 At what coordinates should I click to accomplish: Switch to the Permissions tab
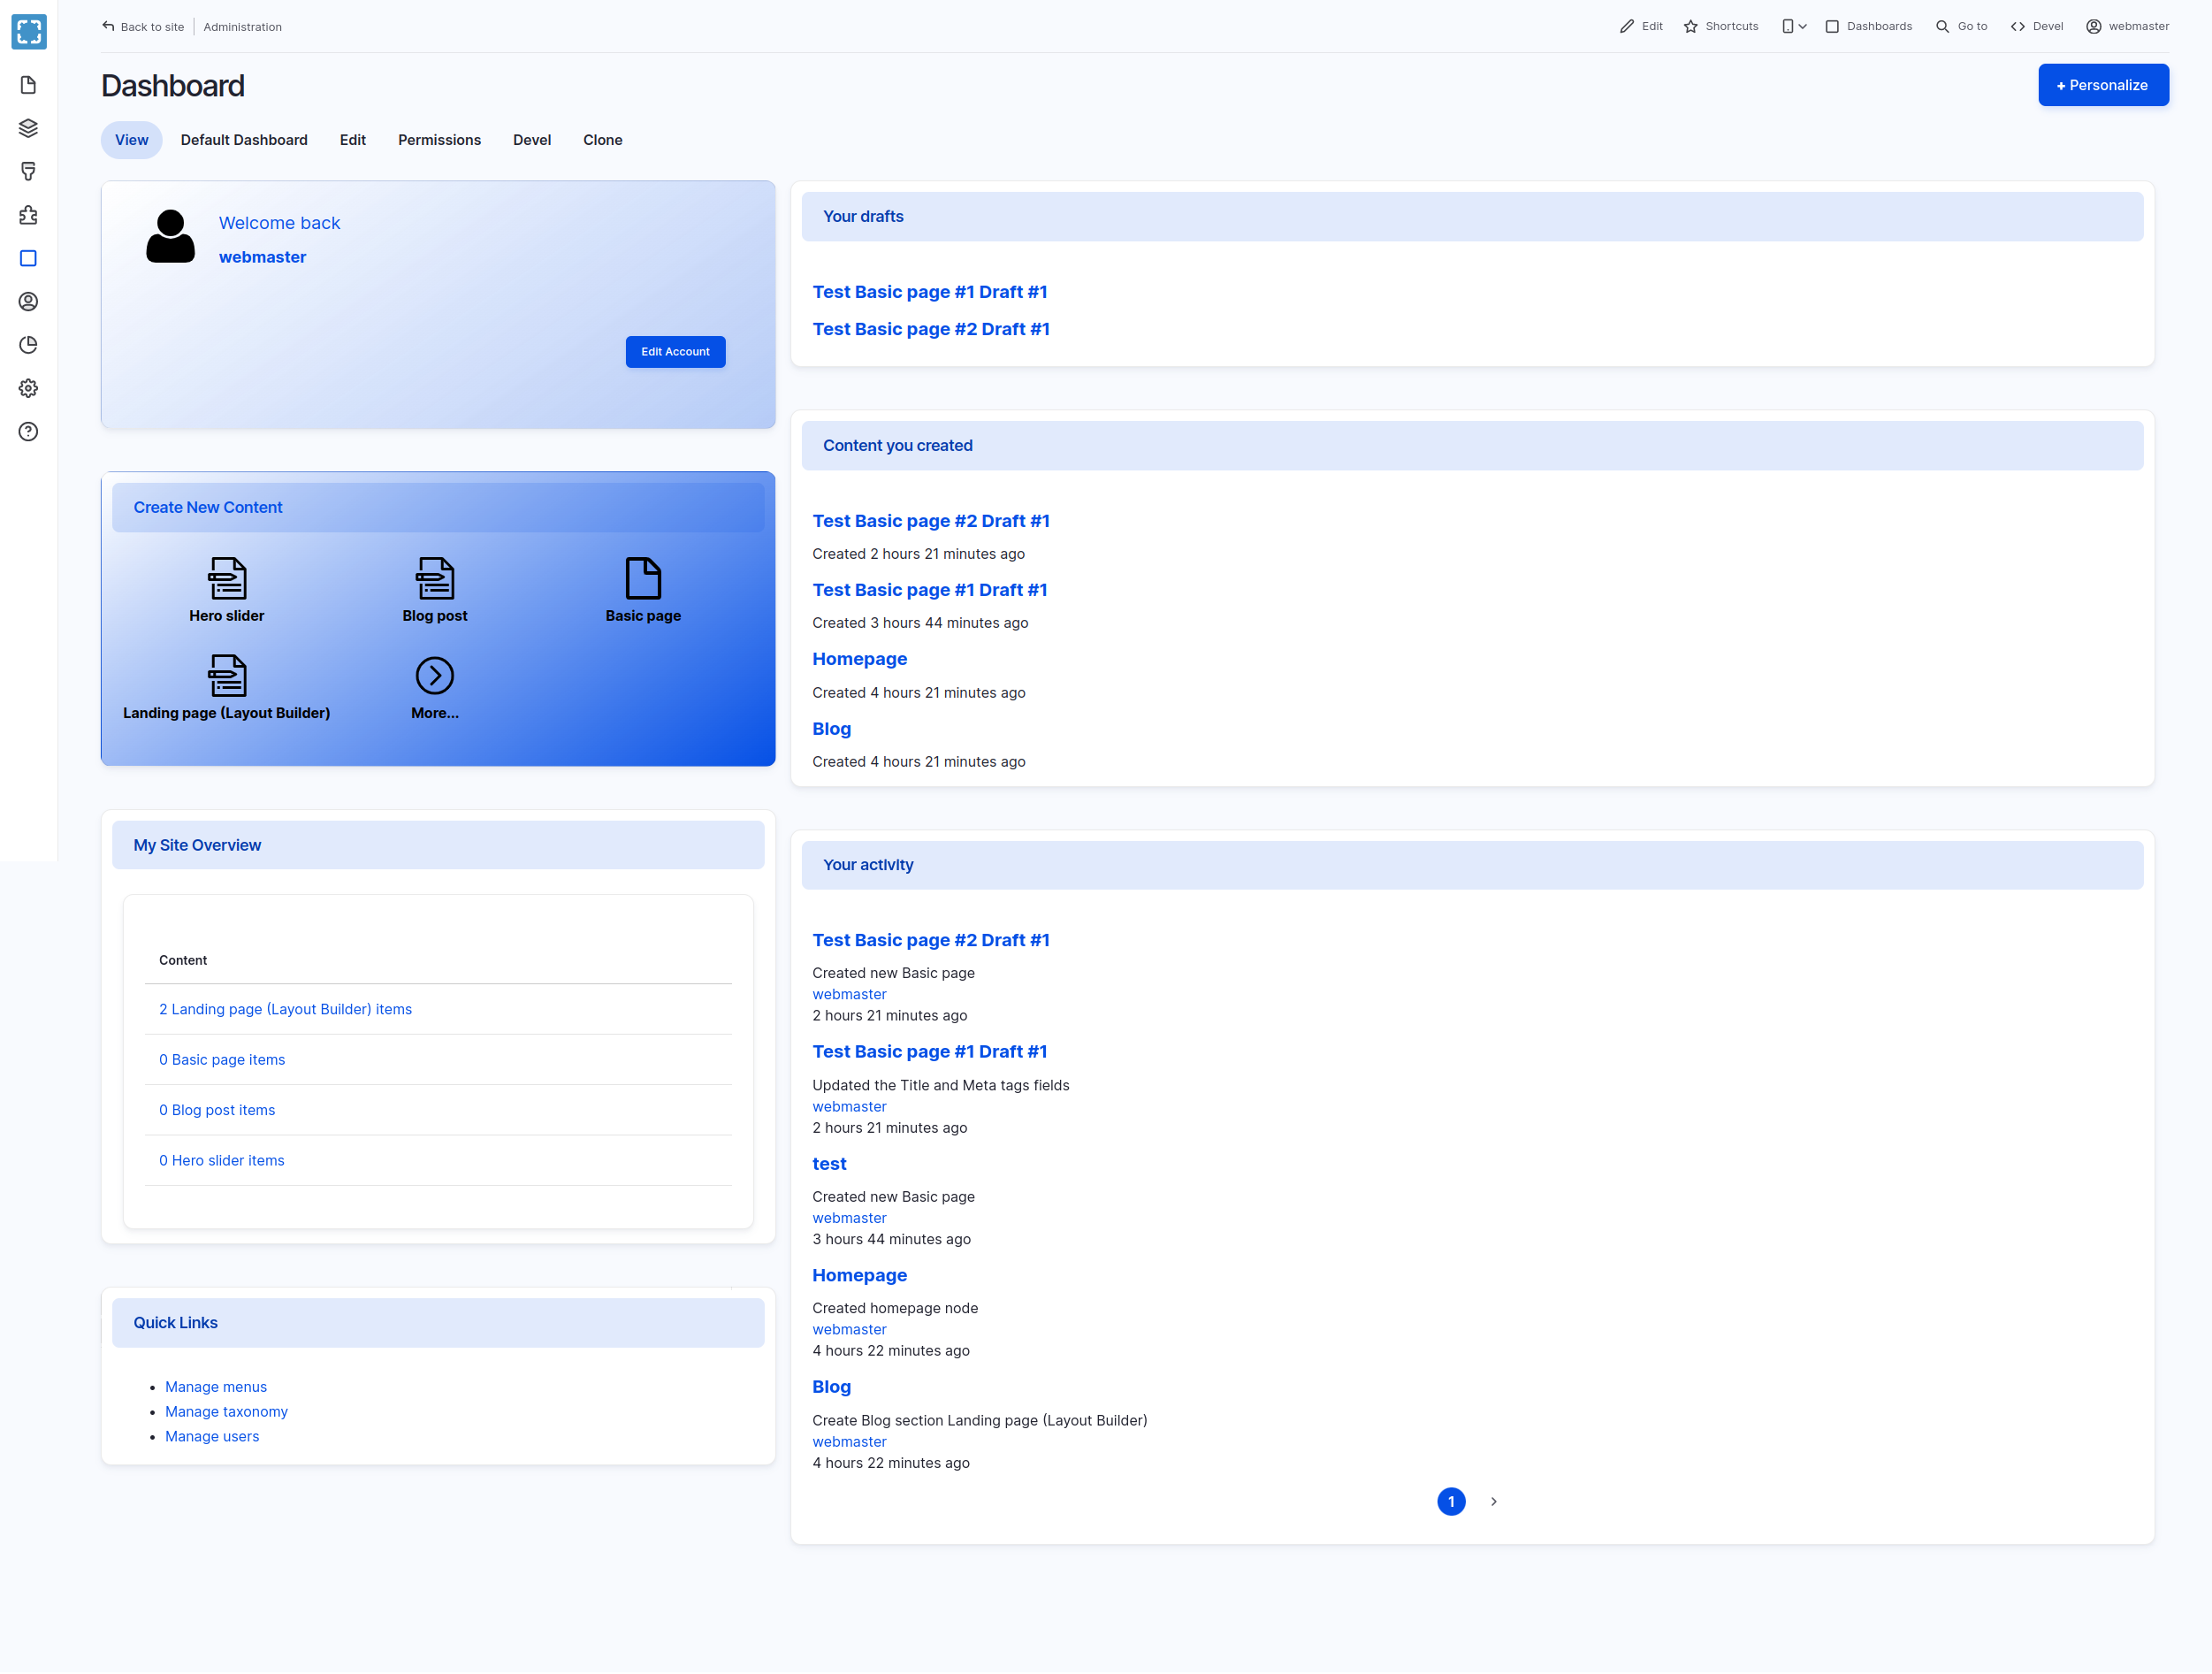point(439,140)
